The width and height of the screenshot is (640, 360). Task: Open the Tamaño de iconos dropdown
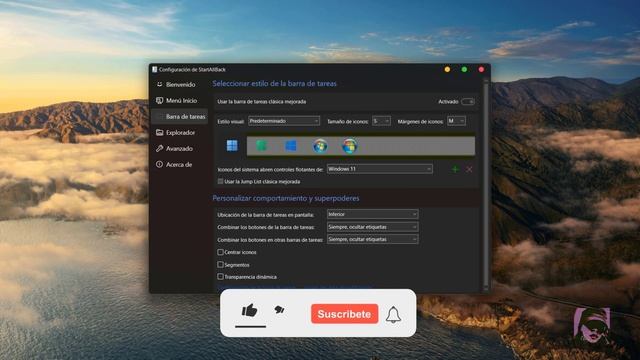381,121
